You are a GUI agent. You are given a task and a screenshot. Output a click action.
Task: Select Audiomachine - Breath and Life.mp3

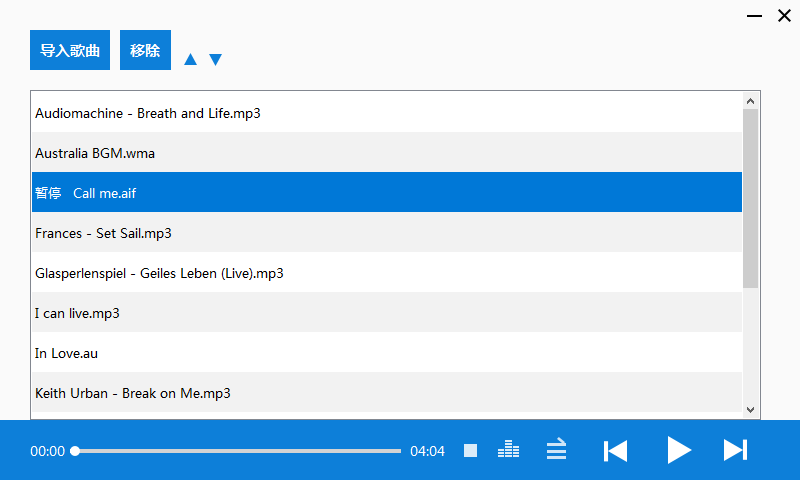point(387,113)
